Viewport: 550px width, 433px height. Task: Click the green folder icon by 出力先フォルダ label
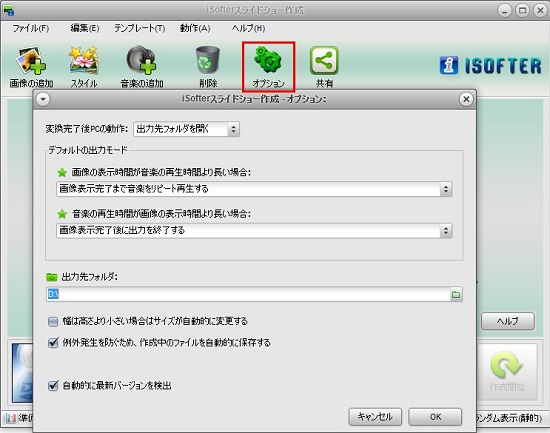click(x=52, y=277)
